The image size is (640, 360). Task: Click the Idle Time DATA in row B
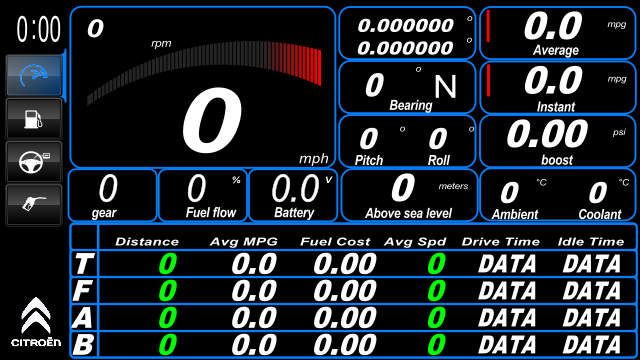click(x=592, y=344)
